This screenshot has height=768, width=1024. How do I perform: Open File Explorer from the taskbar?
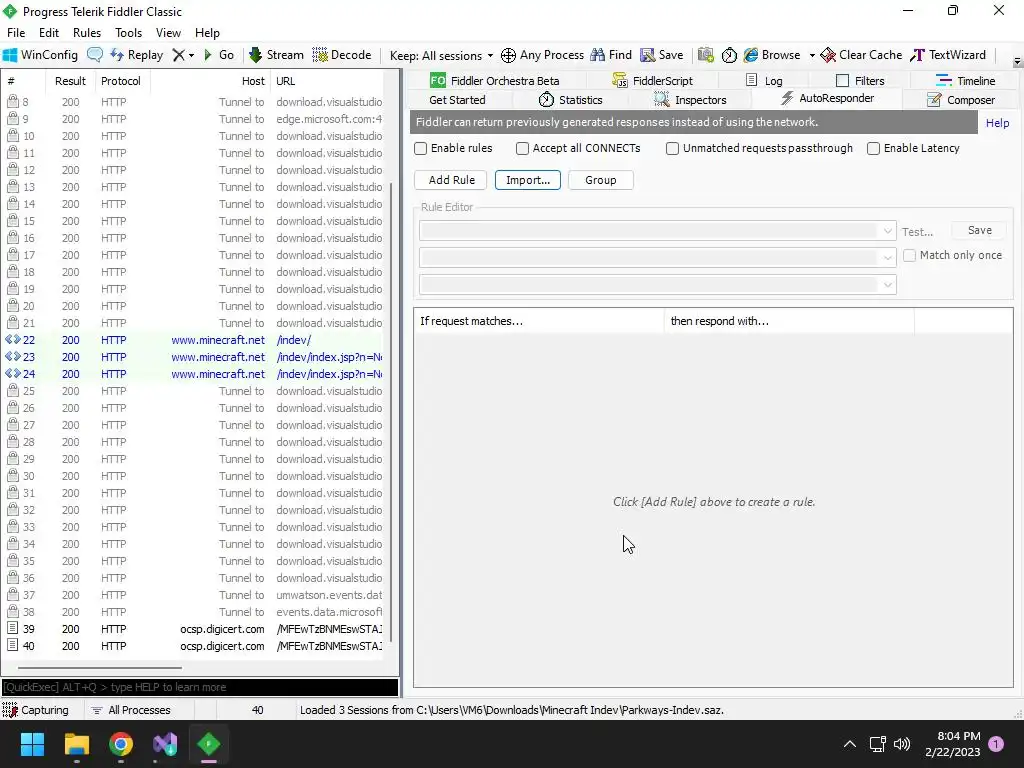point(76,744)
